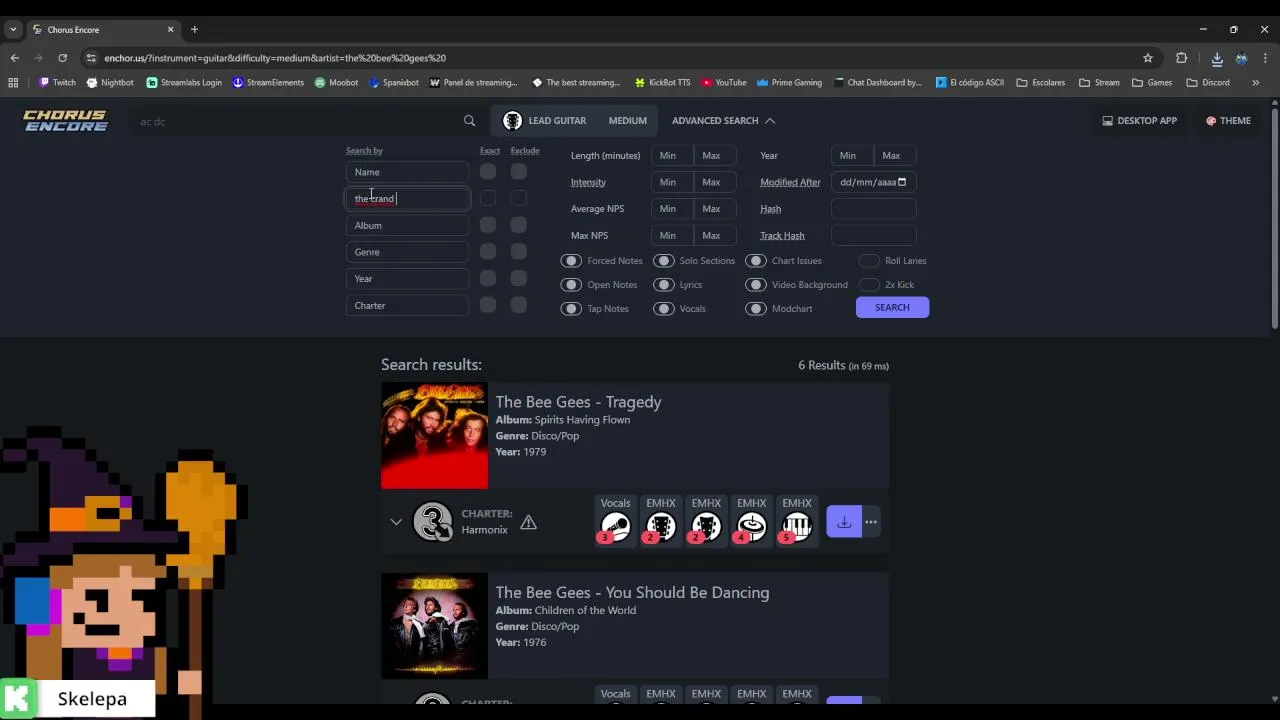The width and height of the screenshot is (1280, 720).
Task: Toggle Lyrics filter
Action: click(x=664, y=285)
